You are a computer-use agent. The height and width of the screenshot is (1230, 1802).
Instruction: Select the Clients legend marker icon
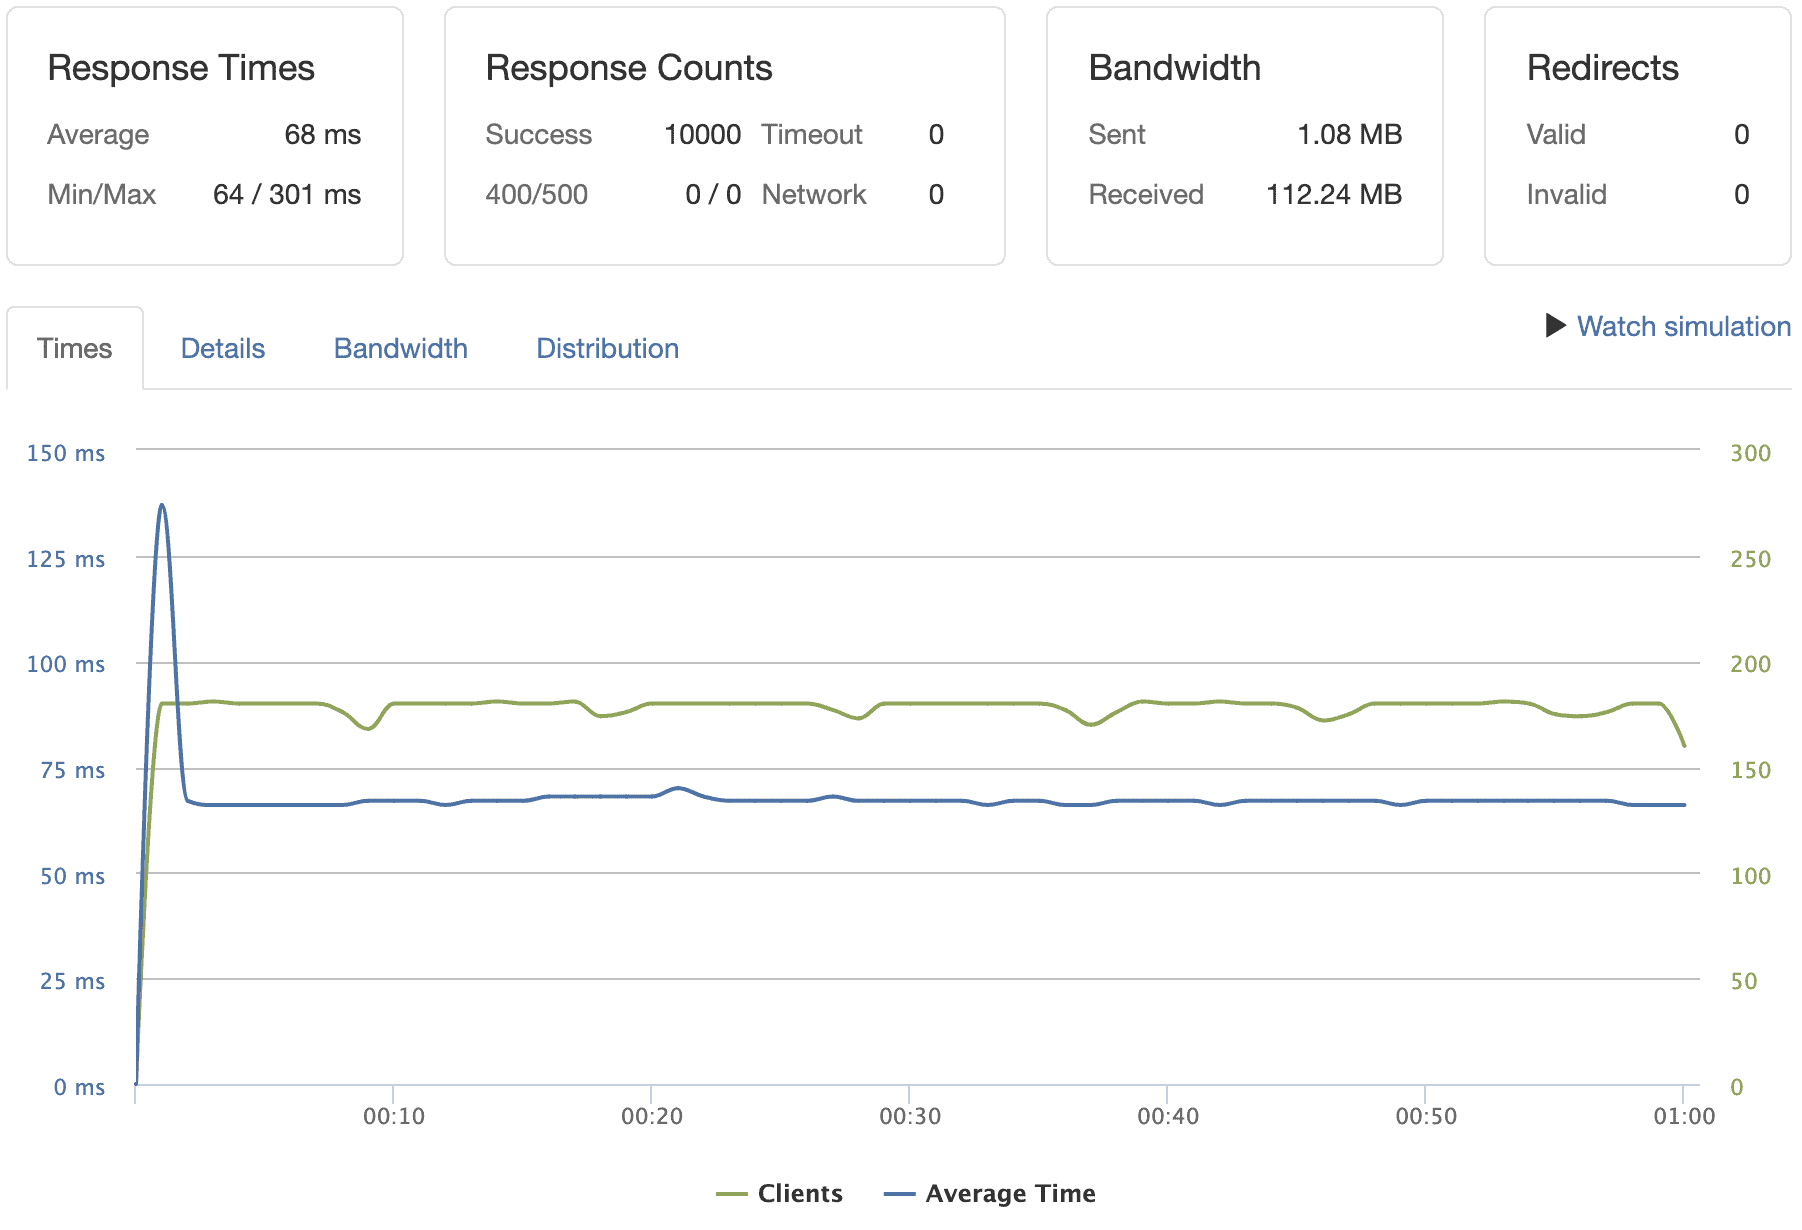(x=733, y=1193)
